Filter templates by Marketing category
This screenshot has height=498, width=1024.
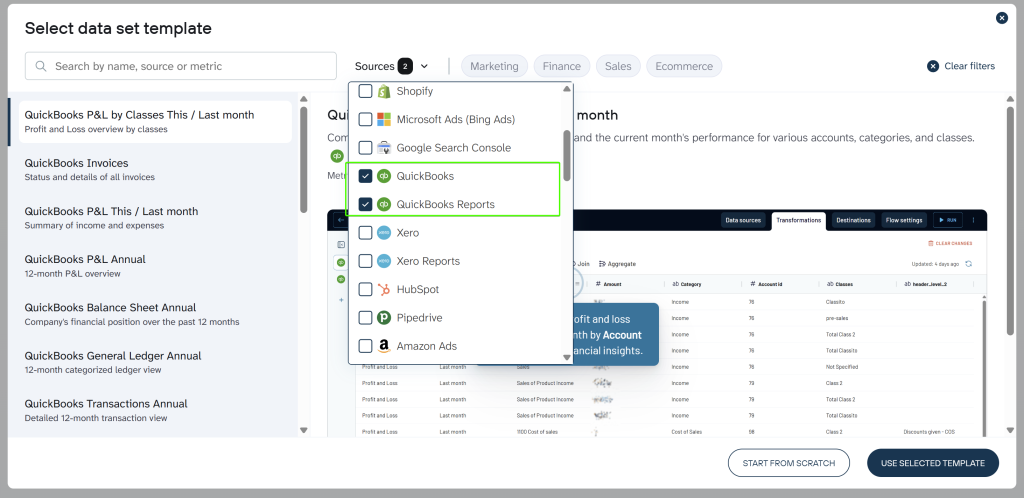(x=494, y=66)
